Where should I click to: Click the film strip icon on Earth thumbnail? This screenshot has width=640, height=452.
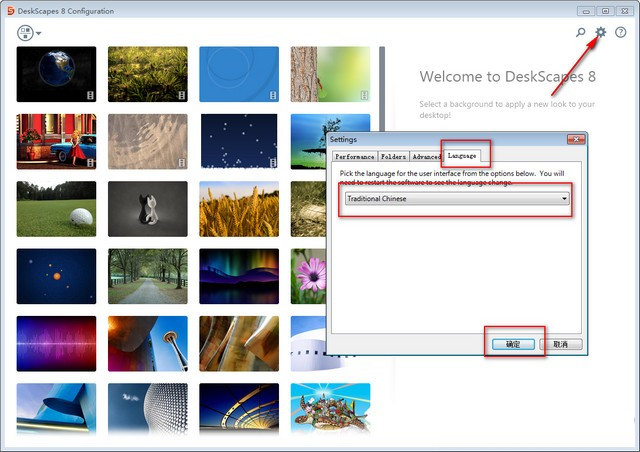tap(91, 95)
